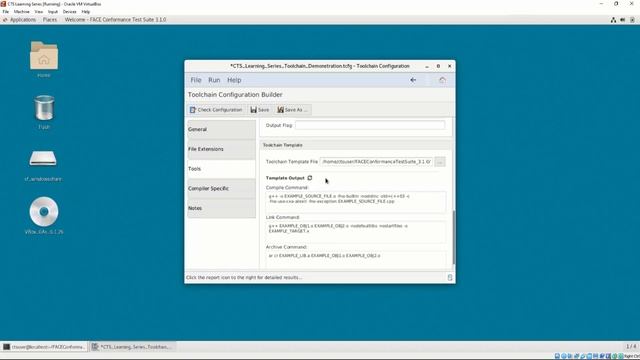Viewport: 640px width, 360px height.
Task: Click the network icon in top panel
Action: (x=613, y=20)
